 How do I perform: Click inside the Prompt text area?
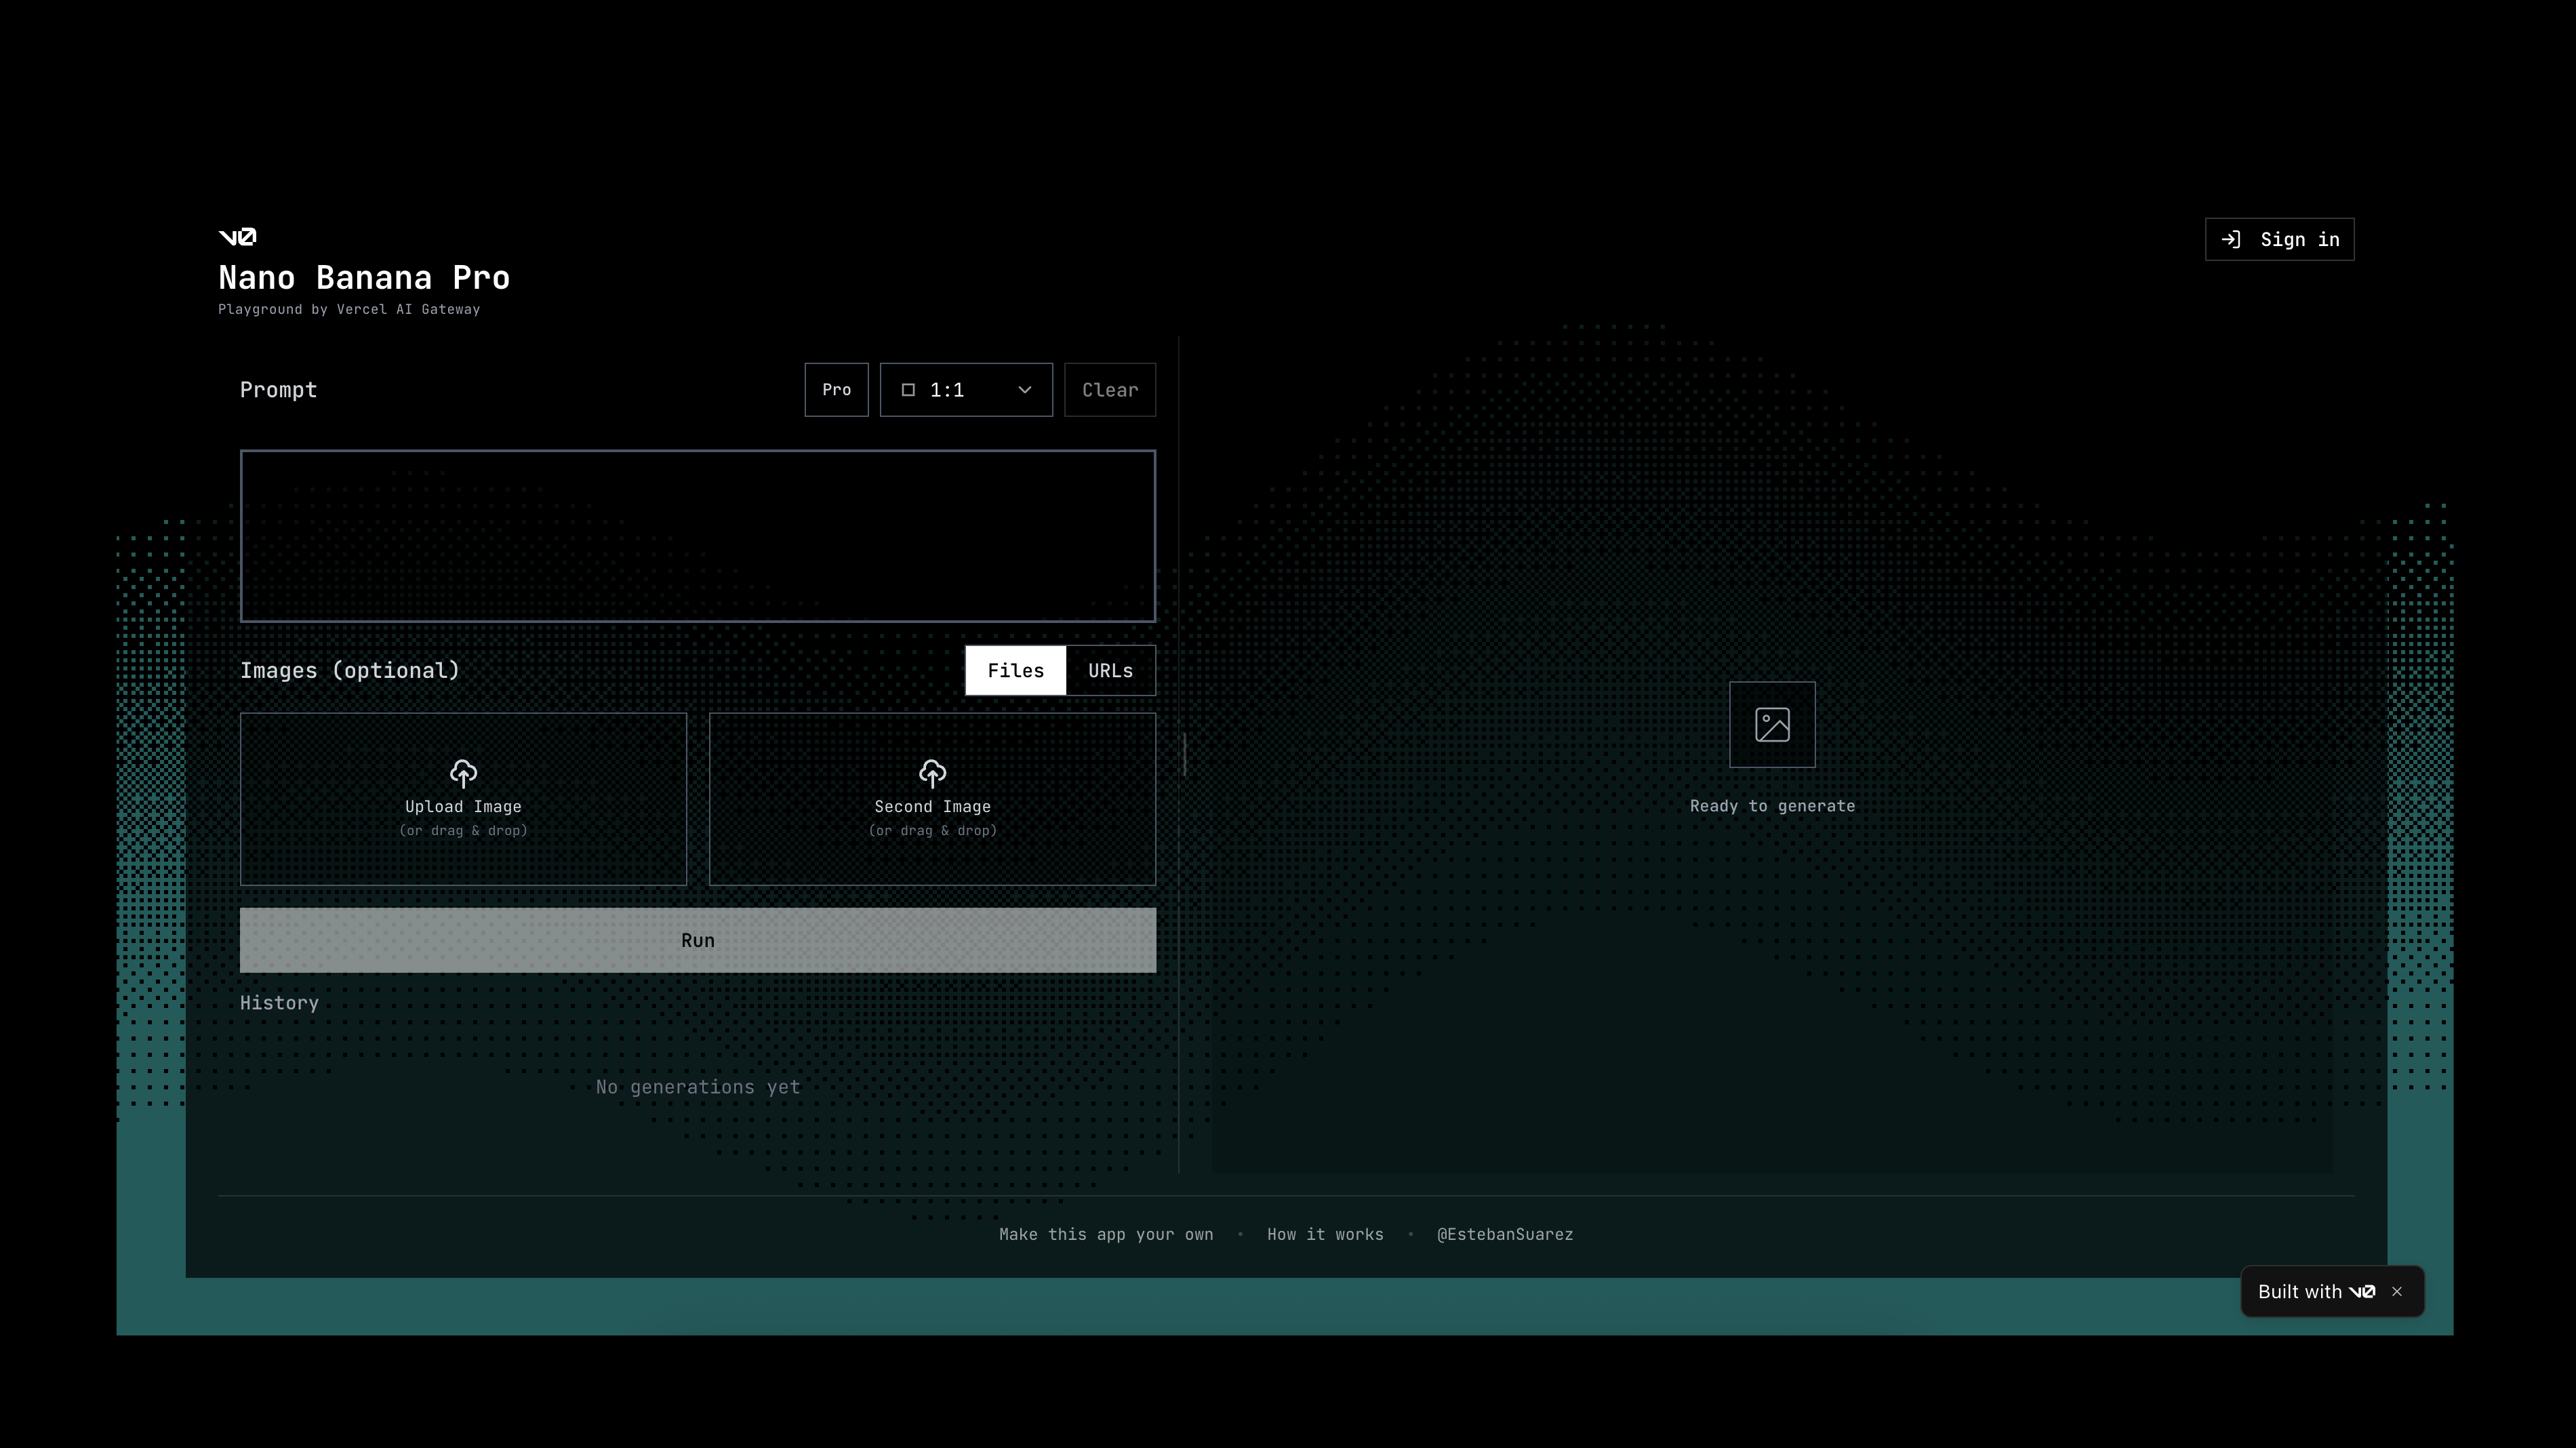[x=697, y=536]
